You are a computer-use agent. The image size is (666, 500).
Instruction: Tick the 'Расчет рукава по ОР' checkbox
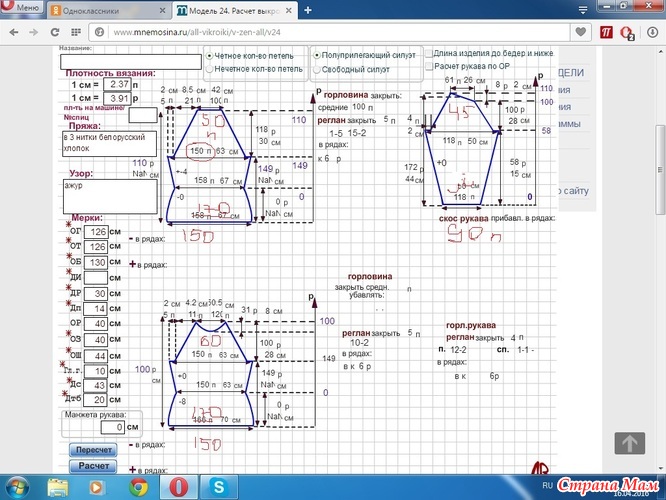click(429, 67)
